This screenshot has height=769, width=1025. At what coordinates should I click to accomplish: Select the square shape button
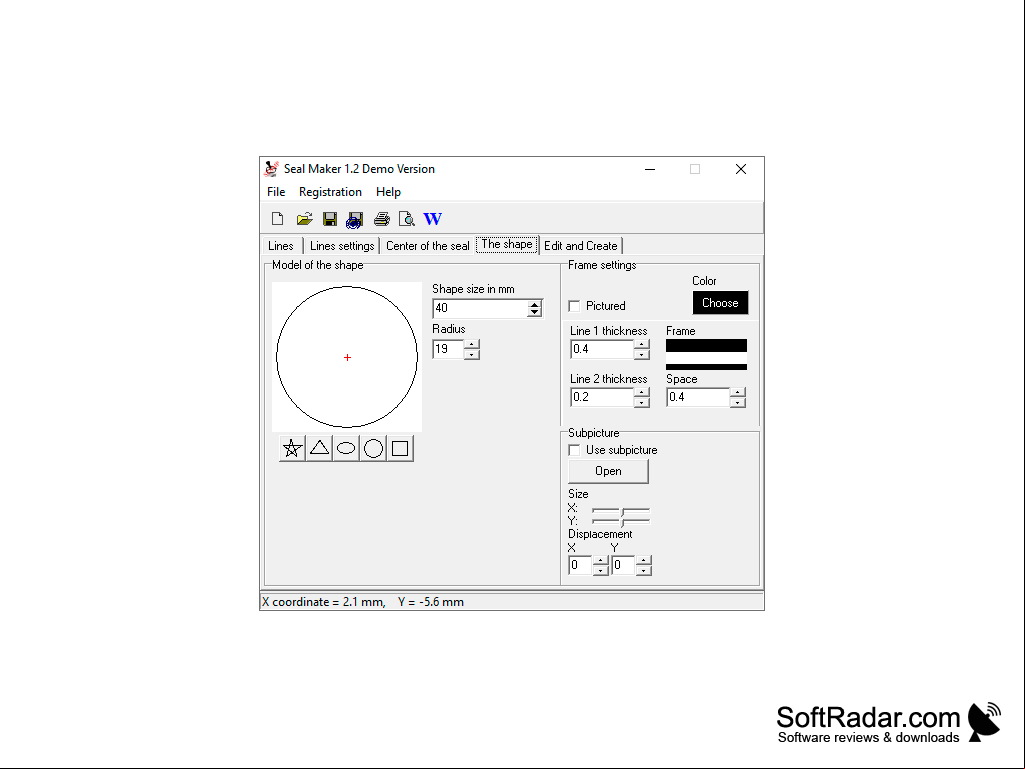tap(400, 449)
